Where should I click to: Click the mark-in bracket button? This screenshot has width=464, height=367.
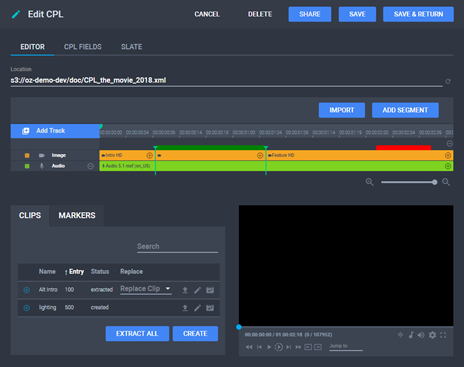308,347
